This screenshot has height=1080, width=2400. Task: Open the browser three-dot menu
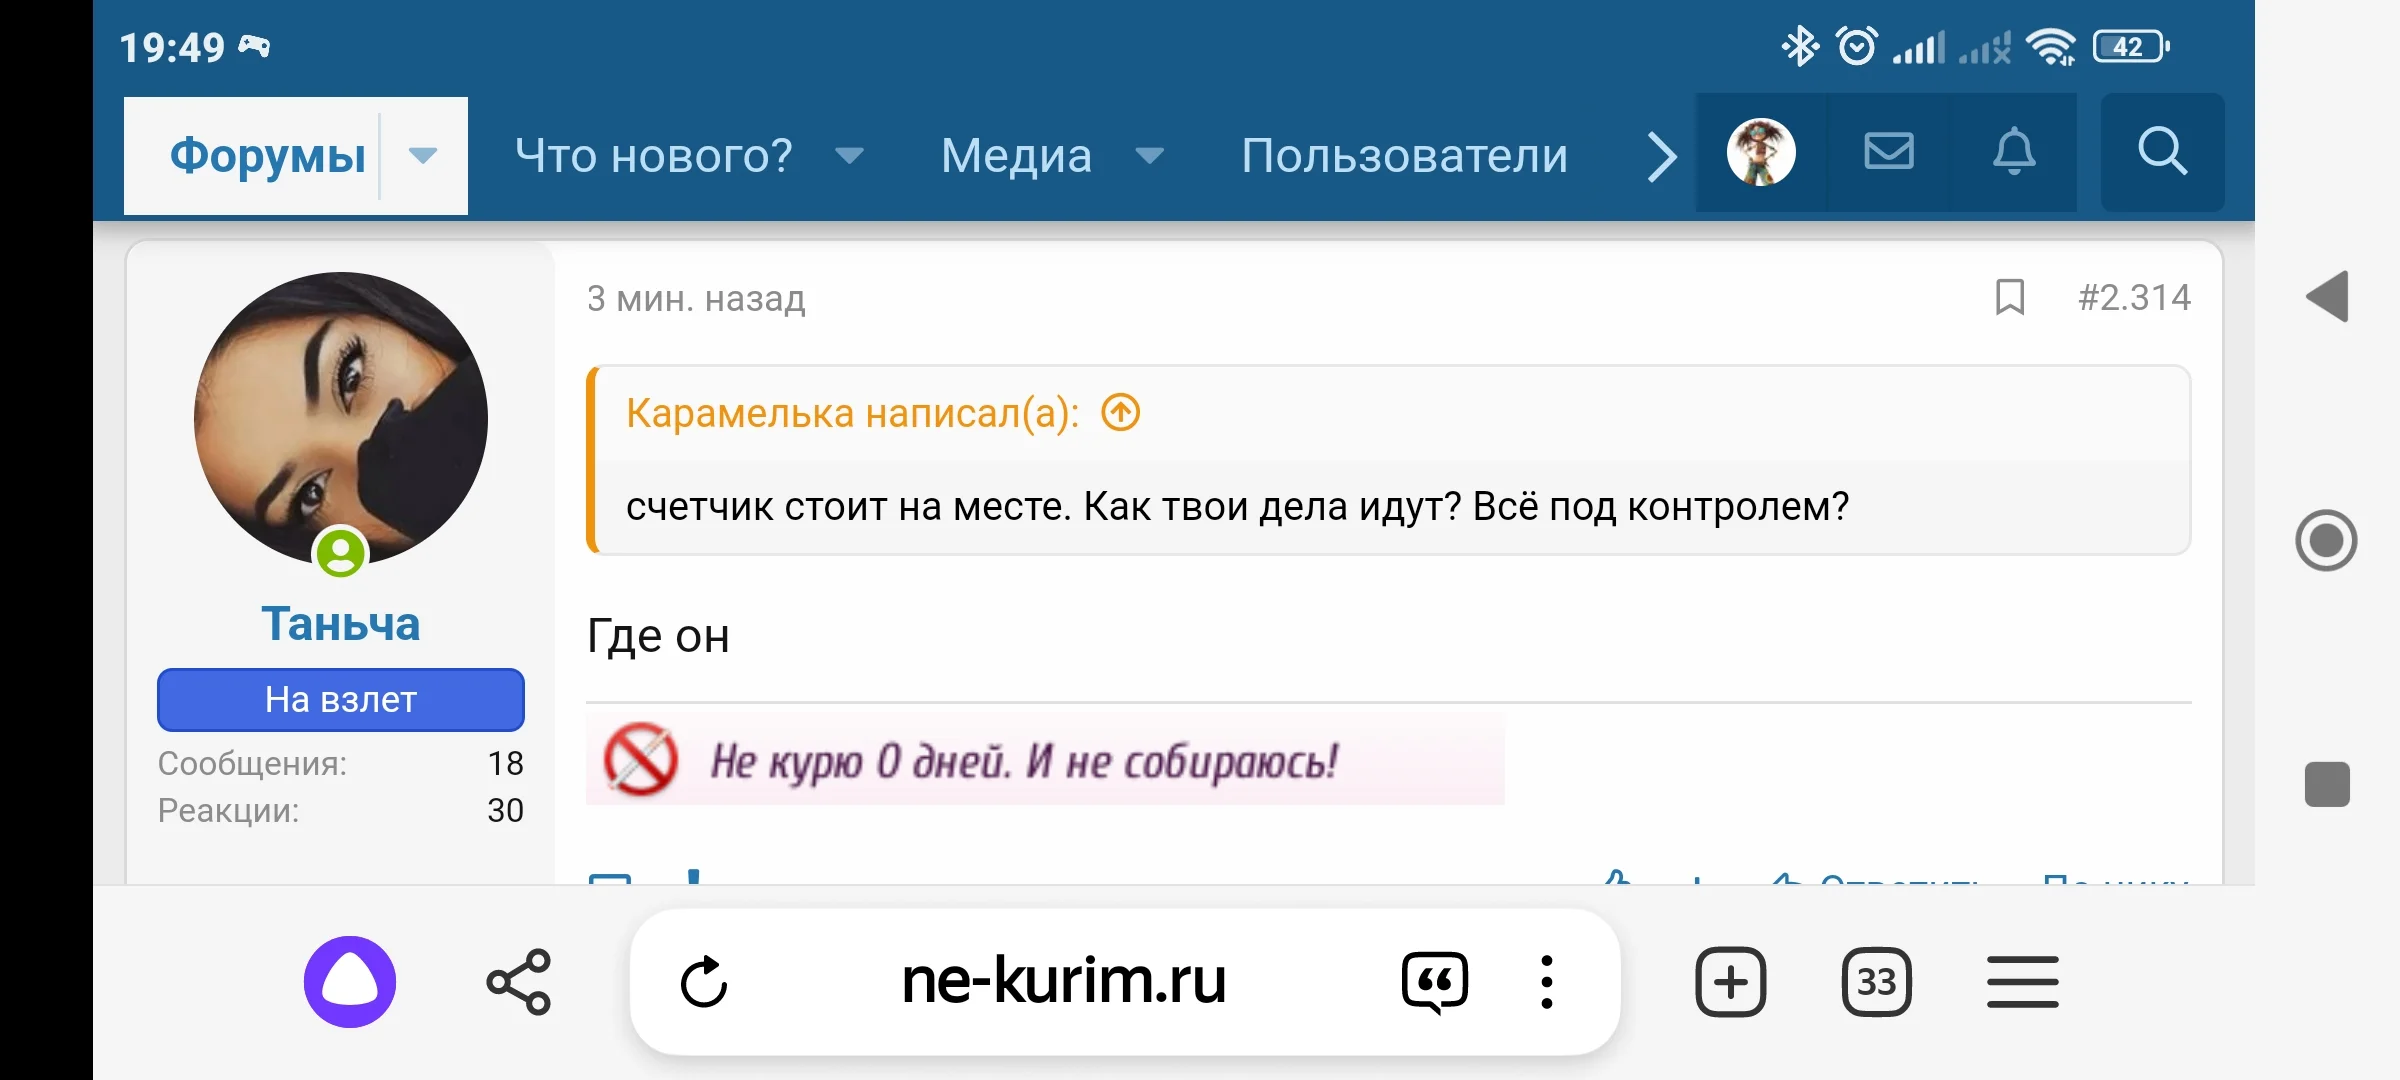click(1546, 981)
